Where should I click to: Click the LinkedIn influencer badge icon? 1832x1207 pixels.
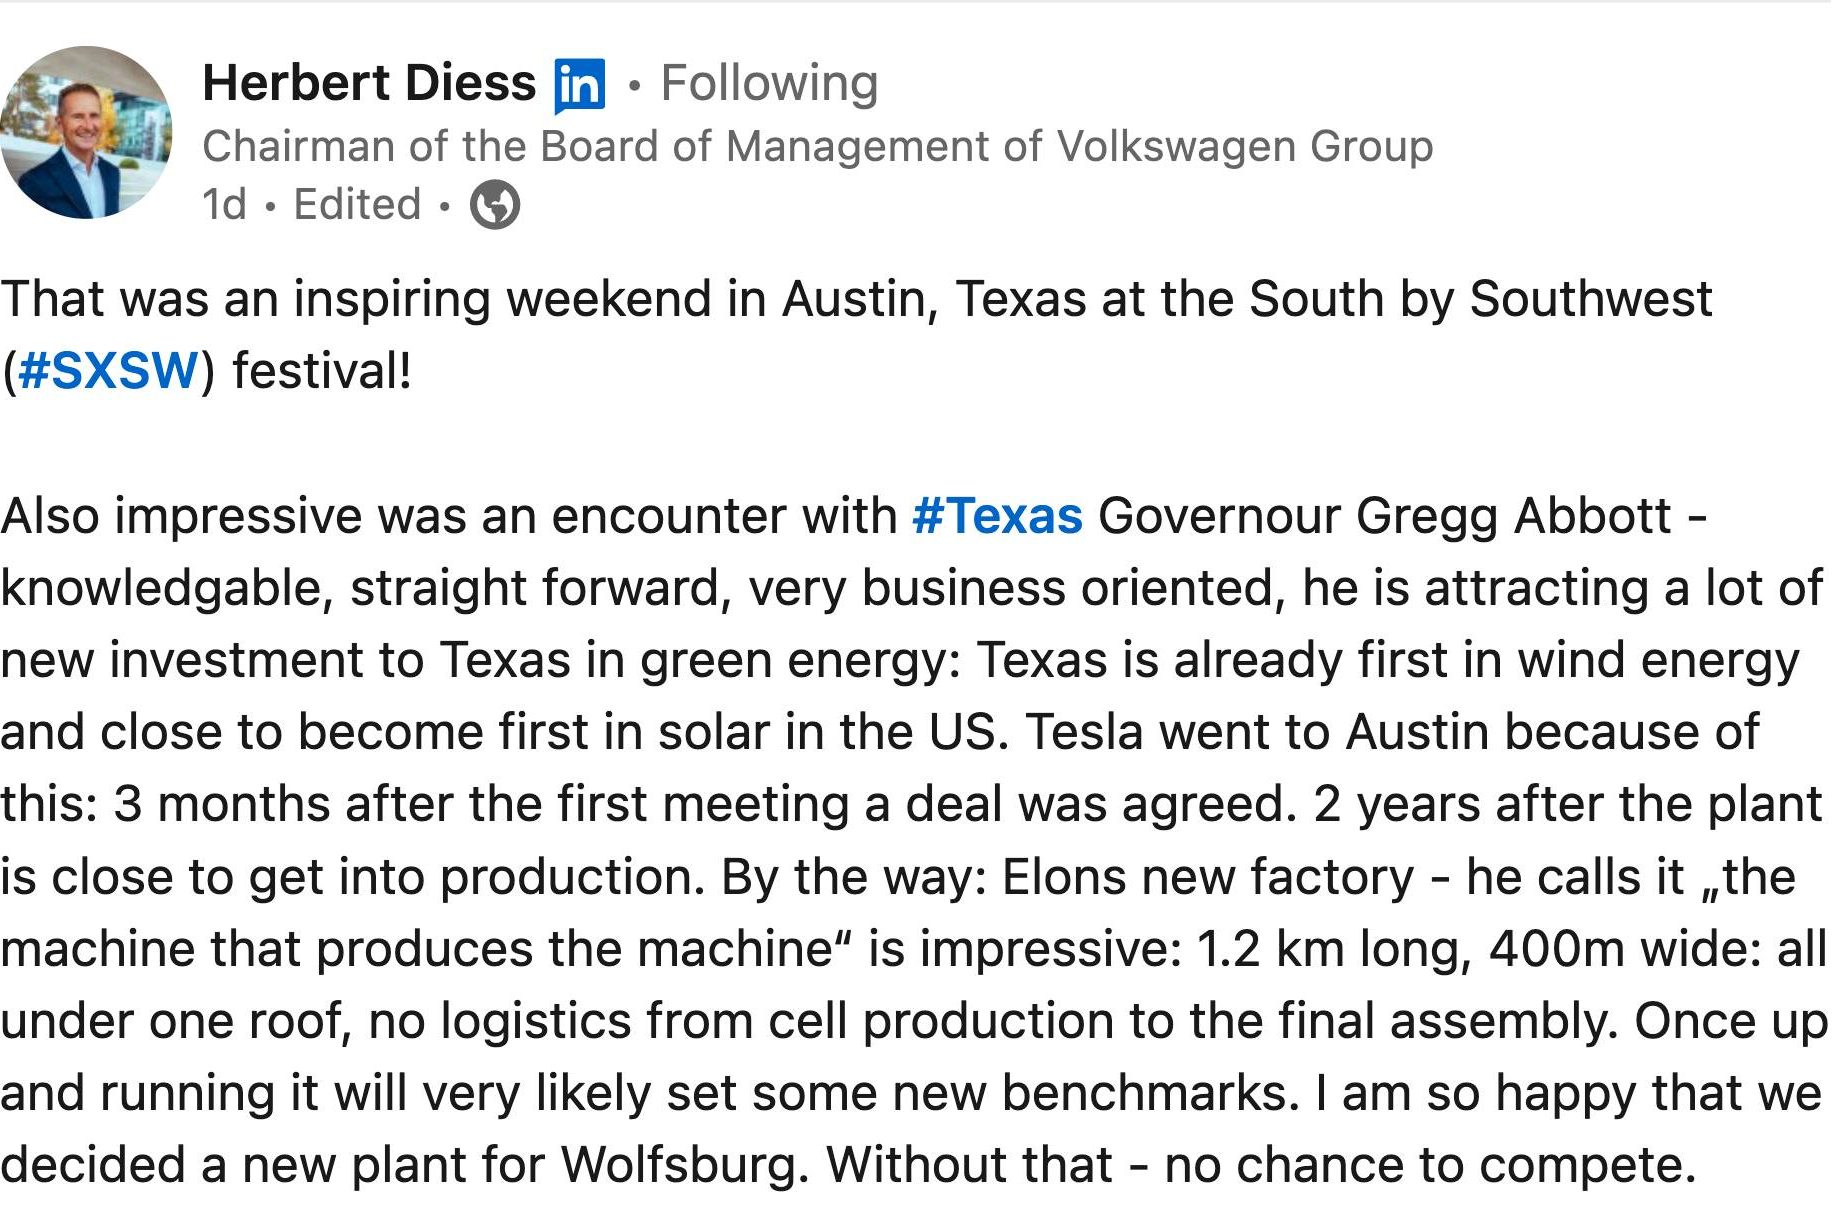pyautogui.click(x=580, y=85)
